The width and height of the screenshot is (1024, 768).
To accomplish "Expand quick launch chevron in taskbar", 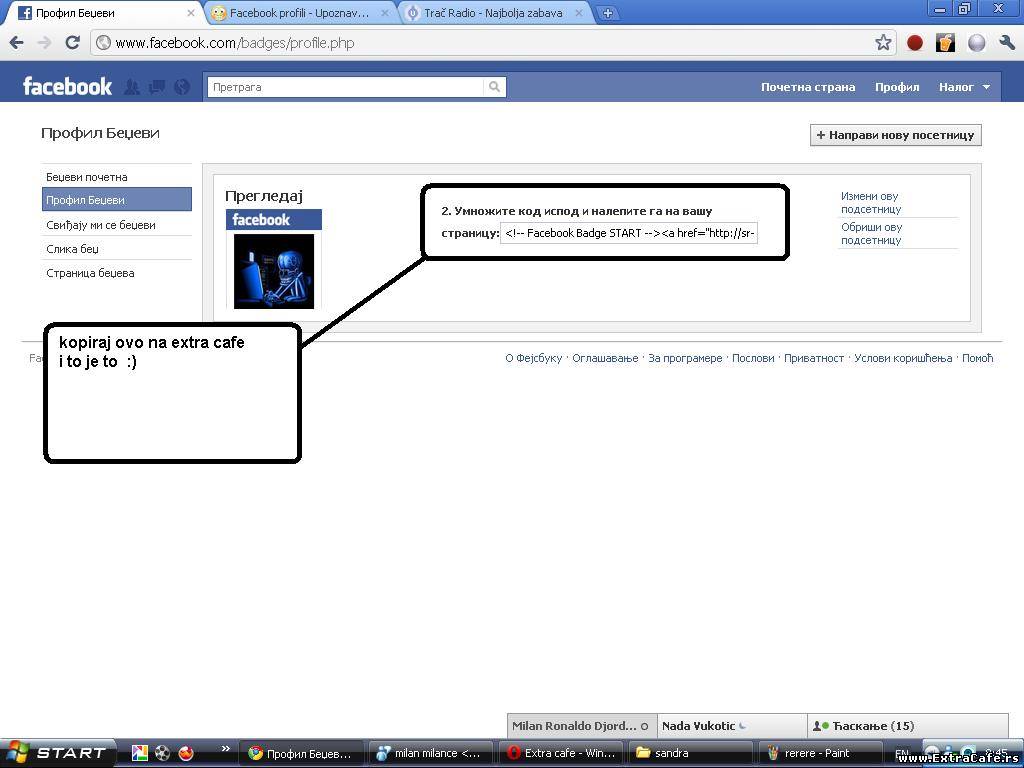I will (x=225, y=748).
